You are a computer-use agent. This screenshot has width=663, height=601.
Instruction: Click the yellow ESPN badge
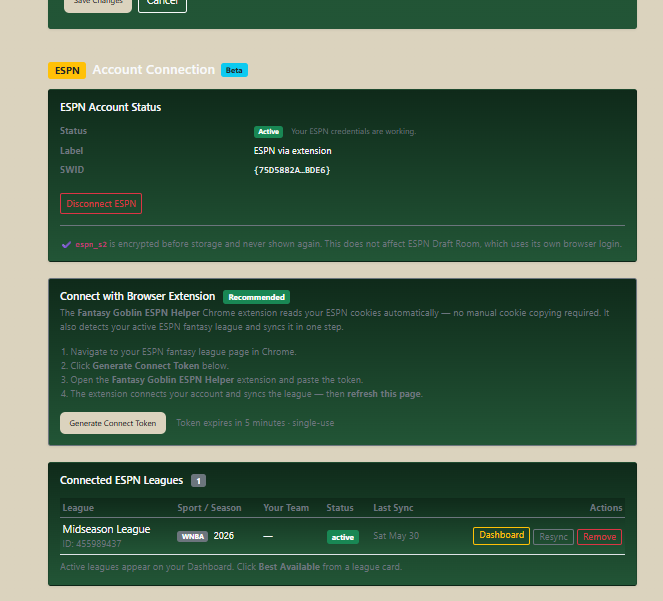(x=67, y=70)
